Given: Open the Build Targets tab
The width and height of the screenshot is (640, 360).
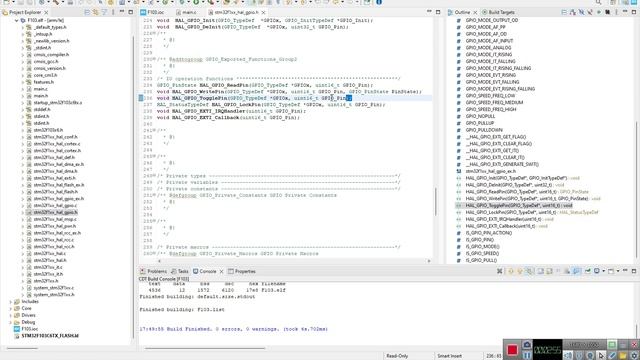Looking at the screenshot, I should tap(498, 12).
